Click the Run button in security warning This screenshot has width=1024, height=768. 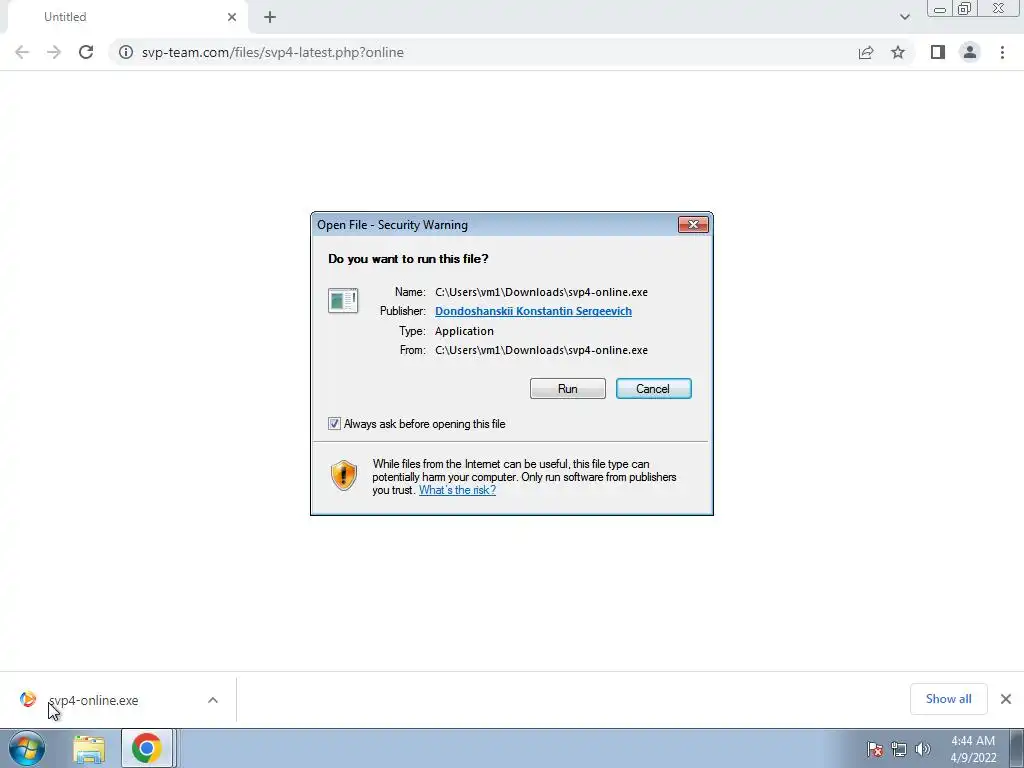568,389
